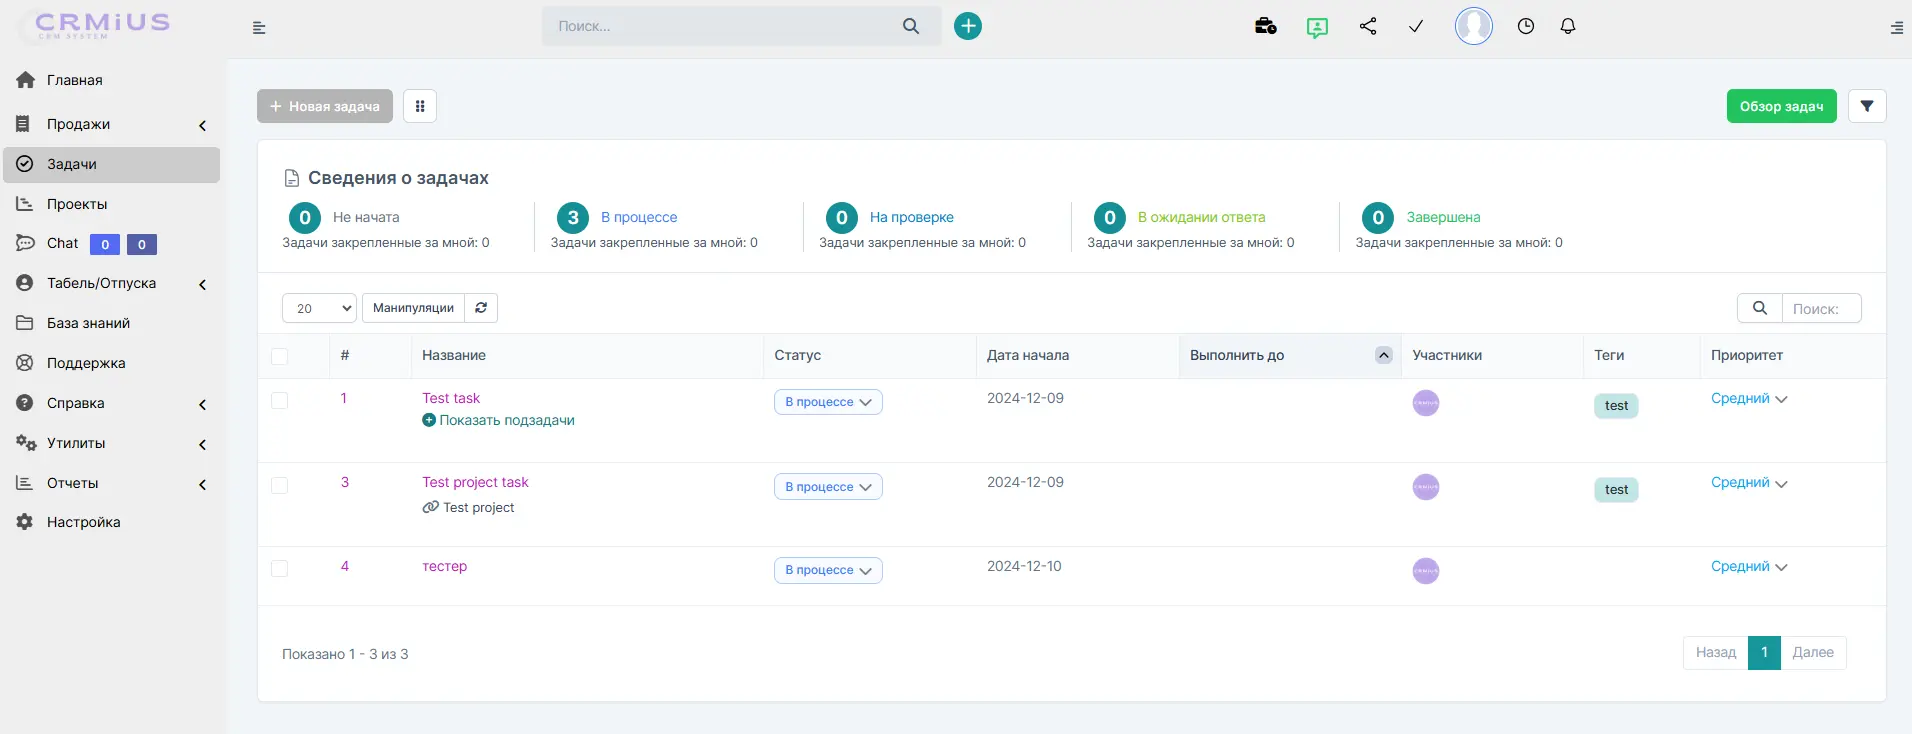The height and width of the screenshot is (734, 1912).
Task: Collapse the sidebar with the menu icon
Action: click(259, 28)
